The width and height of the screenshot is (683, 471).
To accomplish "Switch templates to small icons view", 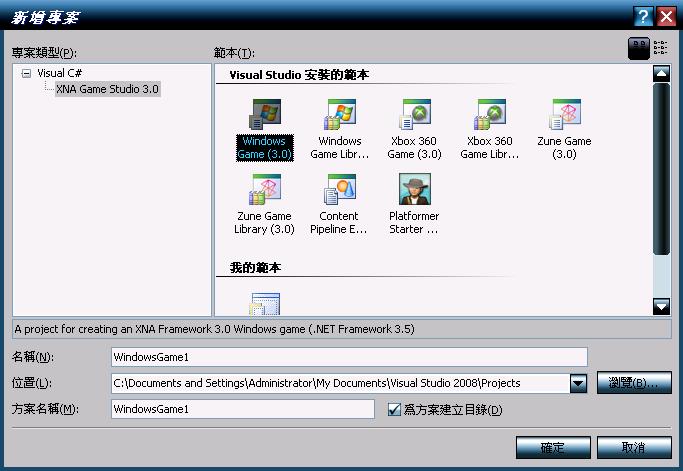I will coord(660,47).
